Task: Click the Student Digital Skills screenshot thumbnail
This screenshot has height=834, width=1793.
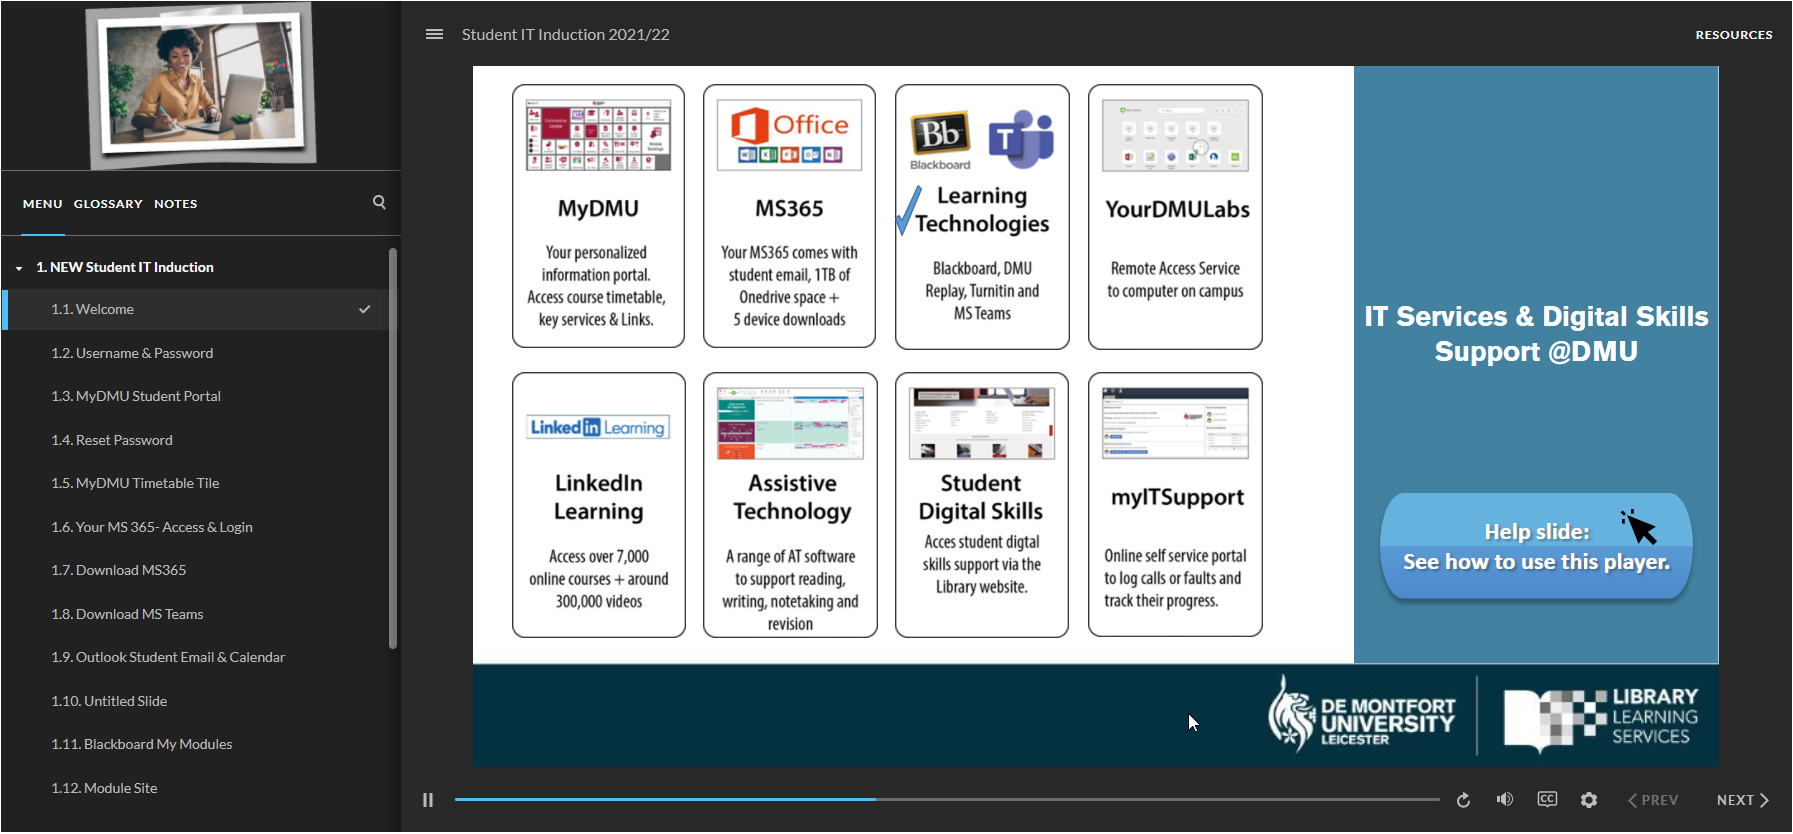Action: (x=982, y=423)
